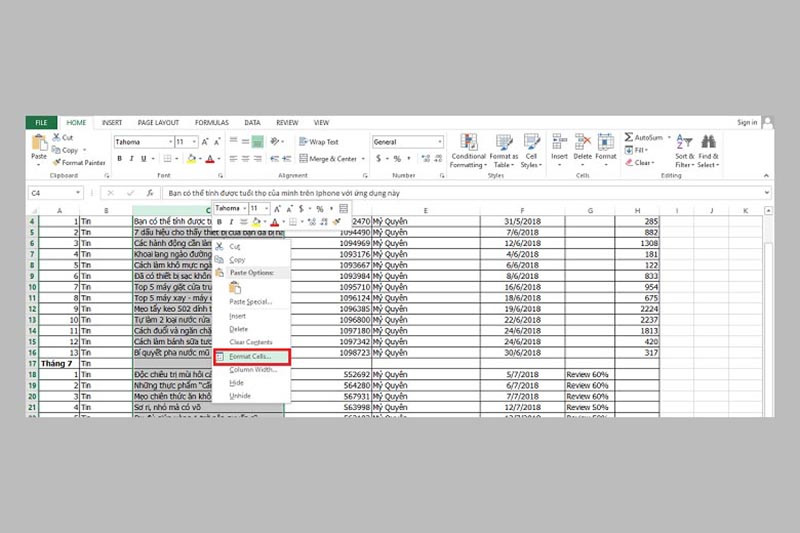Click the orientation text-angle icon
This screenshot has height=533, width=800.
pyautogui.click(x=275, y=141)
